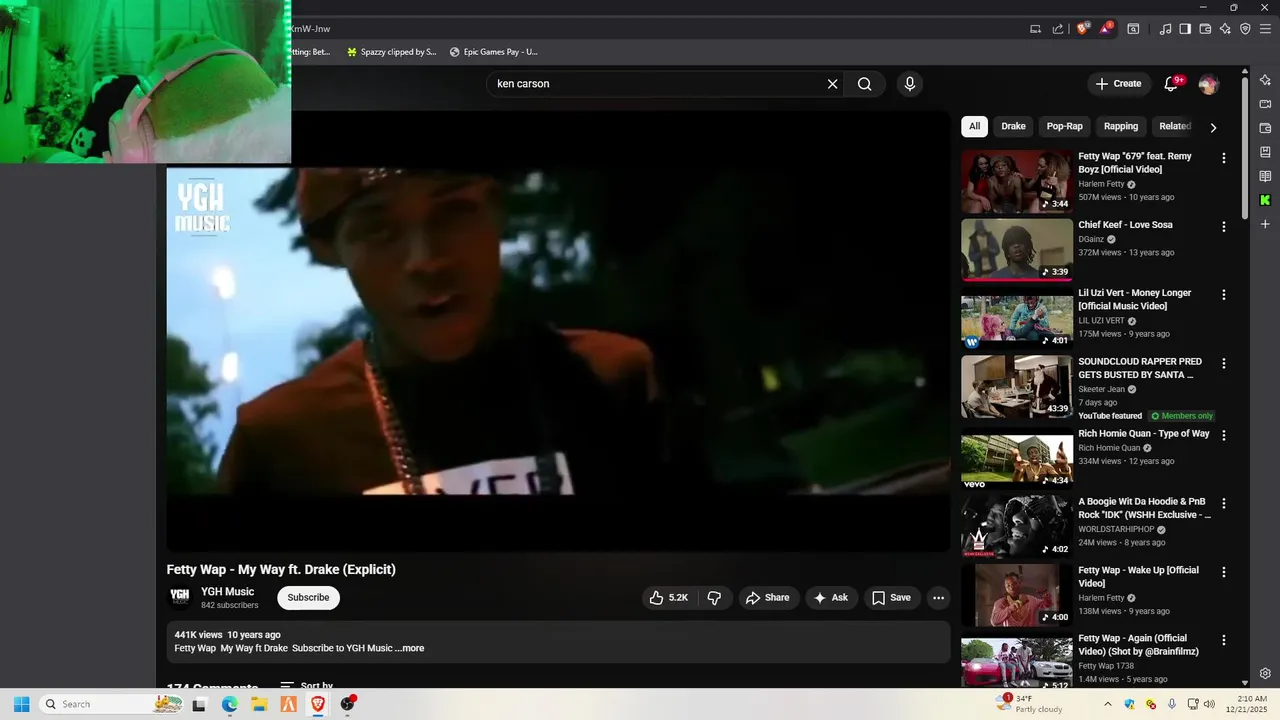Select the All filter chip
1280x720 pixels.
point(974,126)
